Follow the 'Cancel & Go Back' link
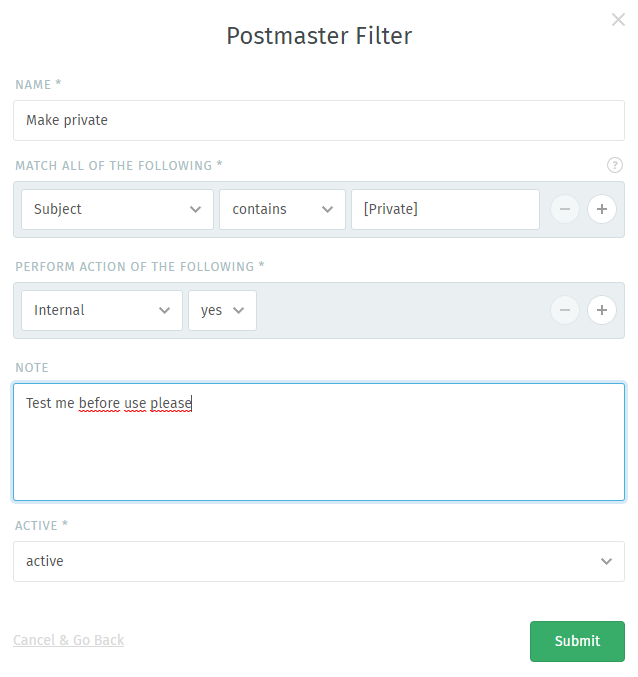 (69, 640)
